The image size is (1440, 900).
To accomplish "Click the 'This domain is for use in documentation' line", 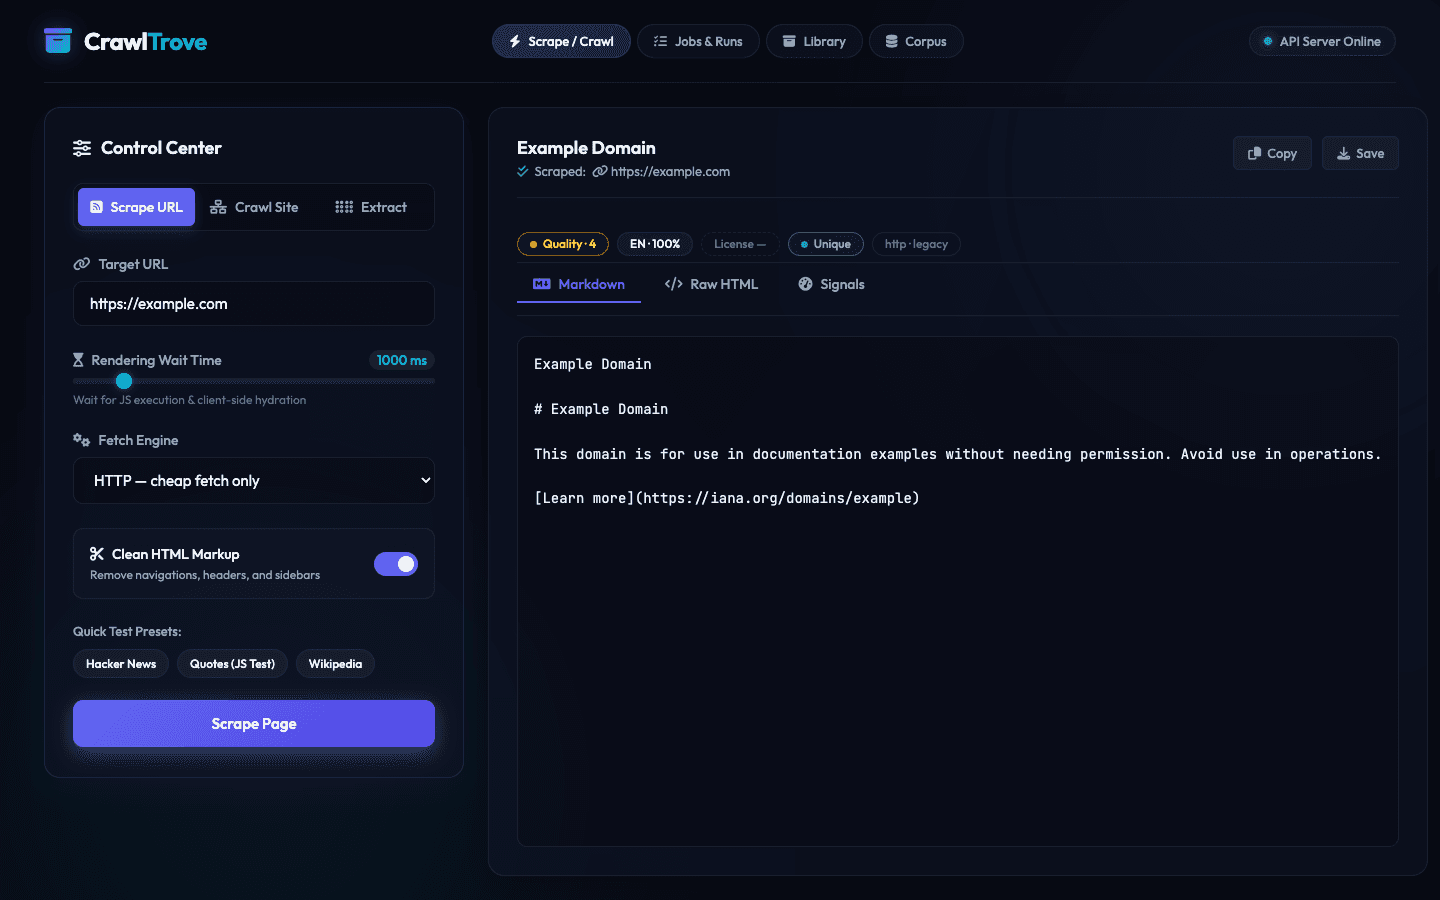I will tap(957, 454).
